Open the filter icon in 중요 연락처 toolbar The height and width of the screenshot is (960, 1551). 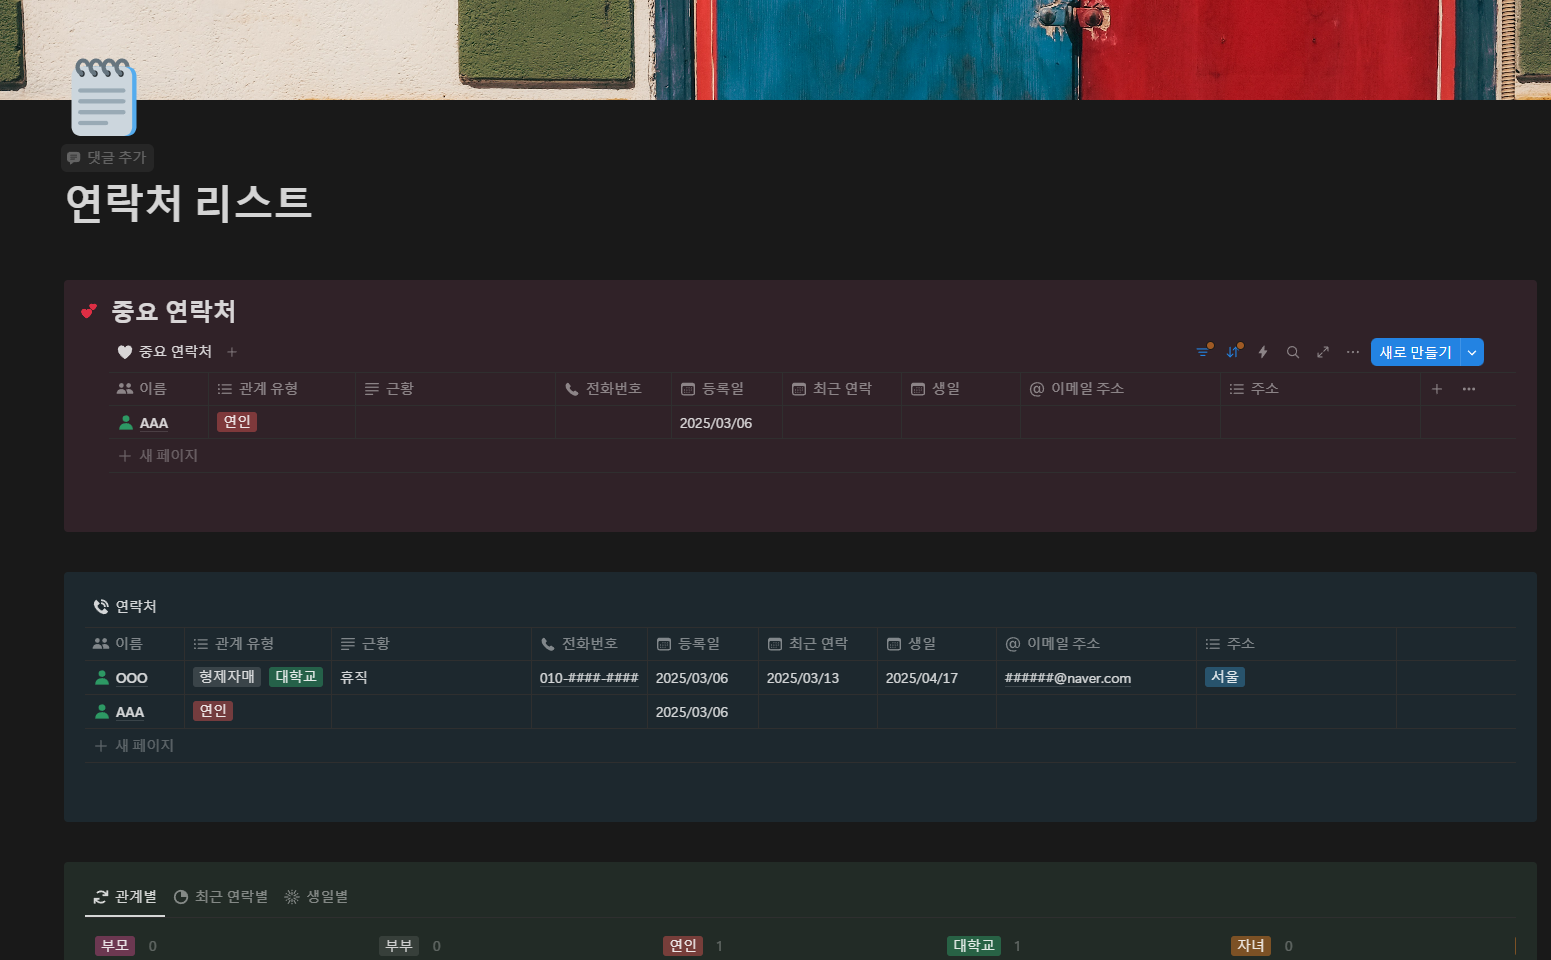click(1203, 352)
